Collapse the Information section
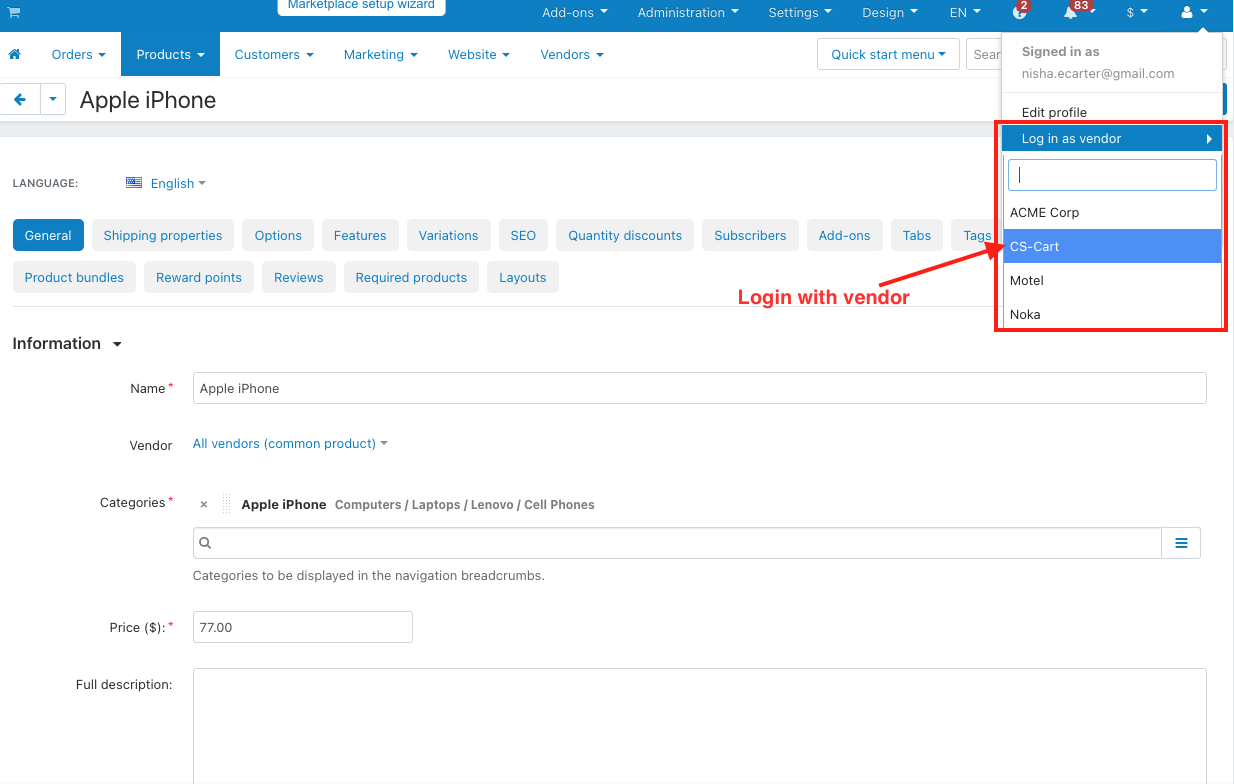1234x784 pixels. (67, 343)
